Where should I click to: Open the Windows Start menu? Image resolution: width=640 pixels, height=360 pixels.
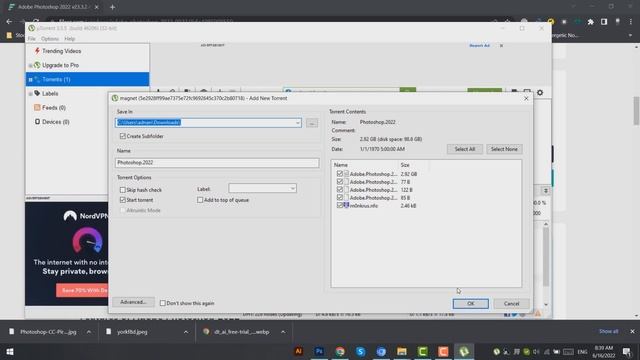pyautogui.click(x=10, y=351)
